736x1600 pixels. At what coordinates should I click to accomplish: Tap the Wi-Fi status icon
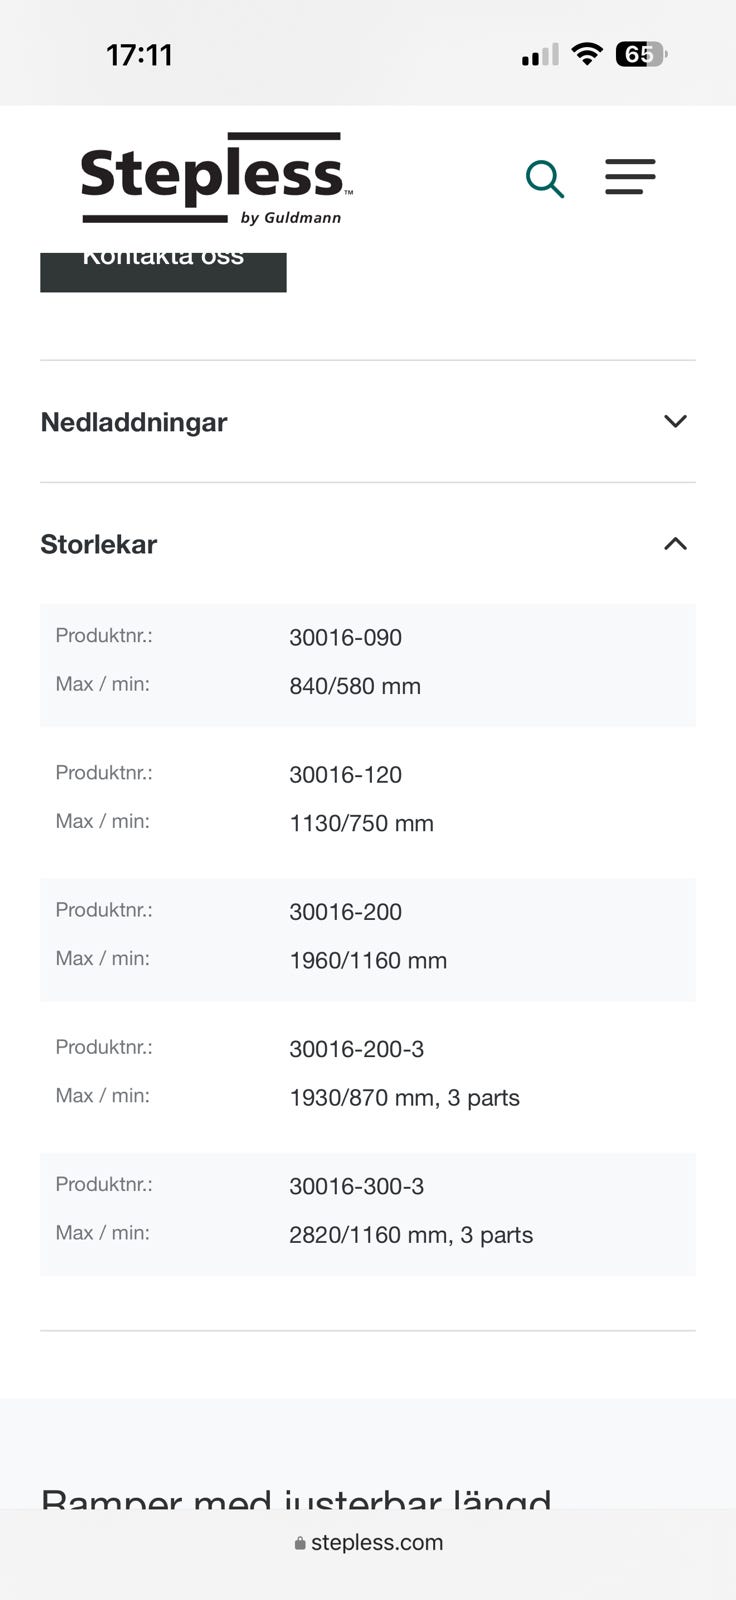pyautogui.click(x=587, y=54)
